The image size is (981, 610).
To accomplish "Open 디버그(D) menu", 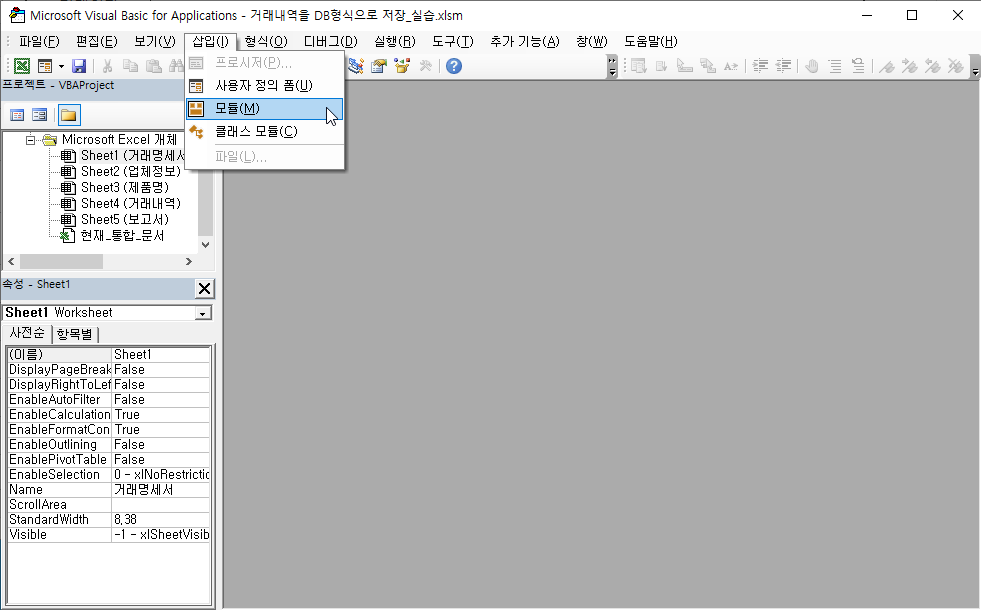I will point(330,41).
